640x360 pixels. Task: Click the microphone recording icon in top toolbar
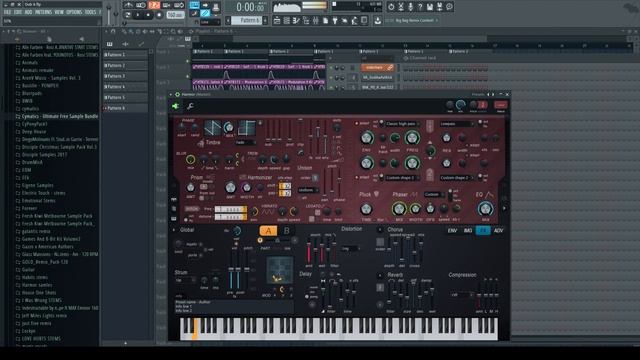click(x=411, y=7)
